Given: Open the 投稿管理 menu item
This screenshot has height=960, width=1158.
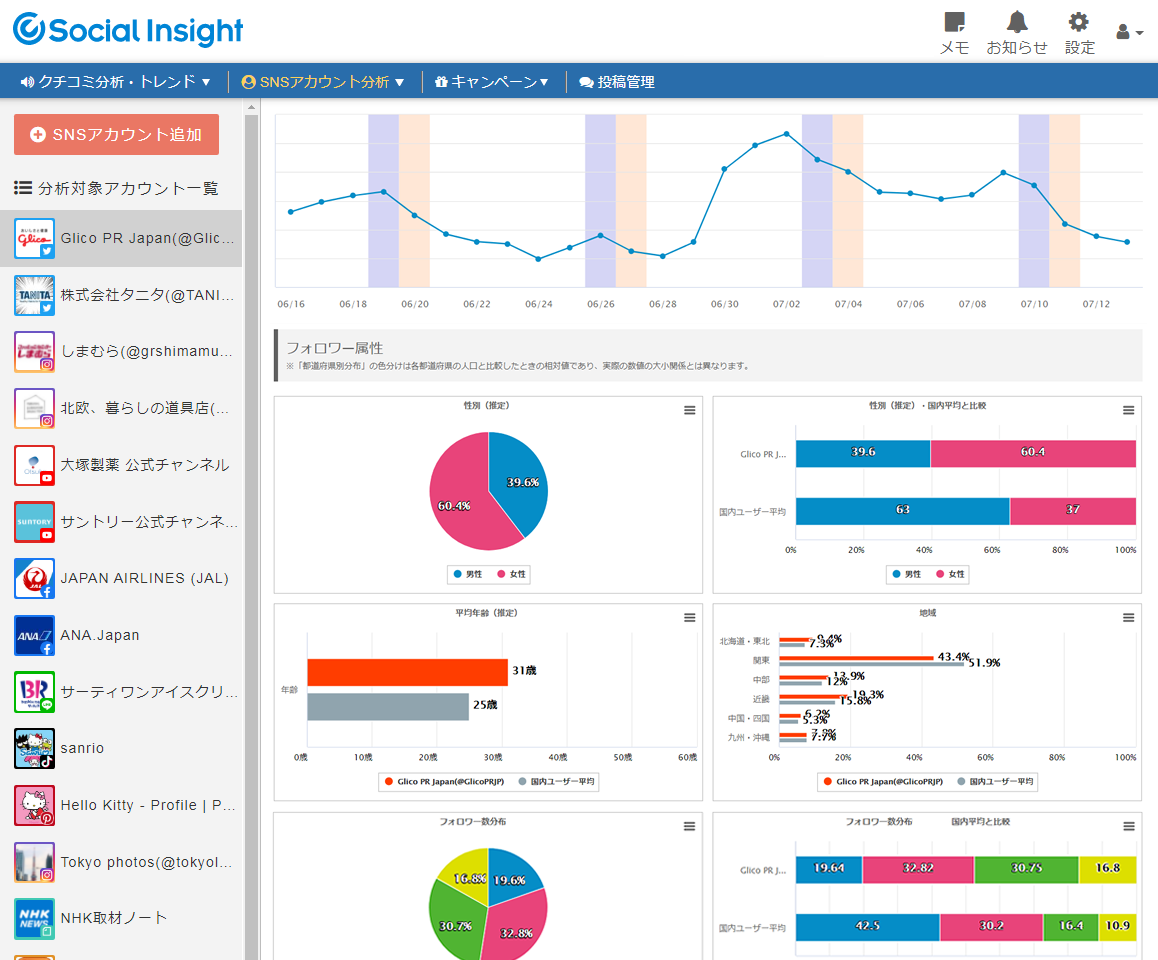Looking at the screenshot, I should click(x=617, y=82).
